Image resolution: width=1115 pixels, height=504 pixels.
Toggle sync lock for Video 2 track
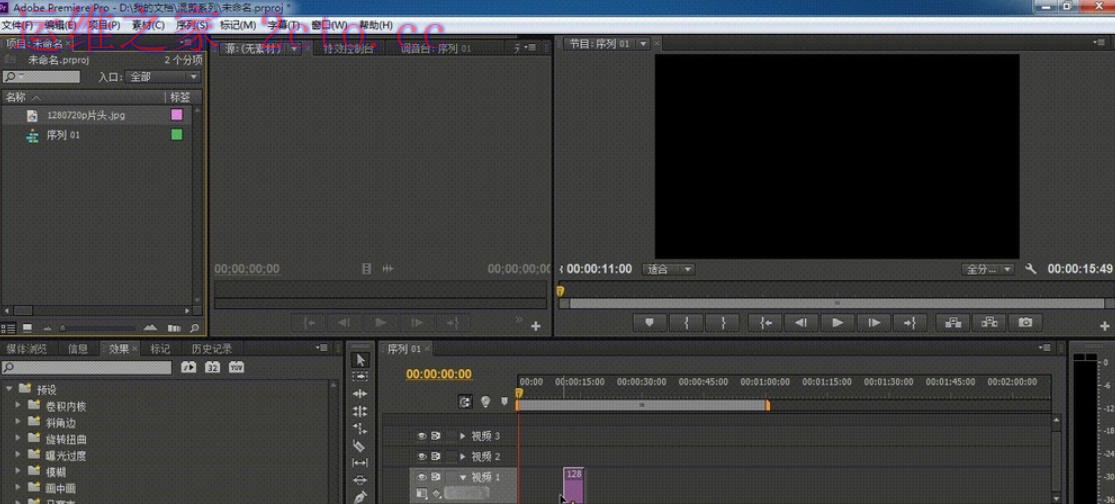tap(436, 456)
